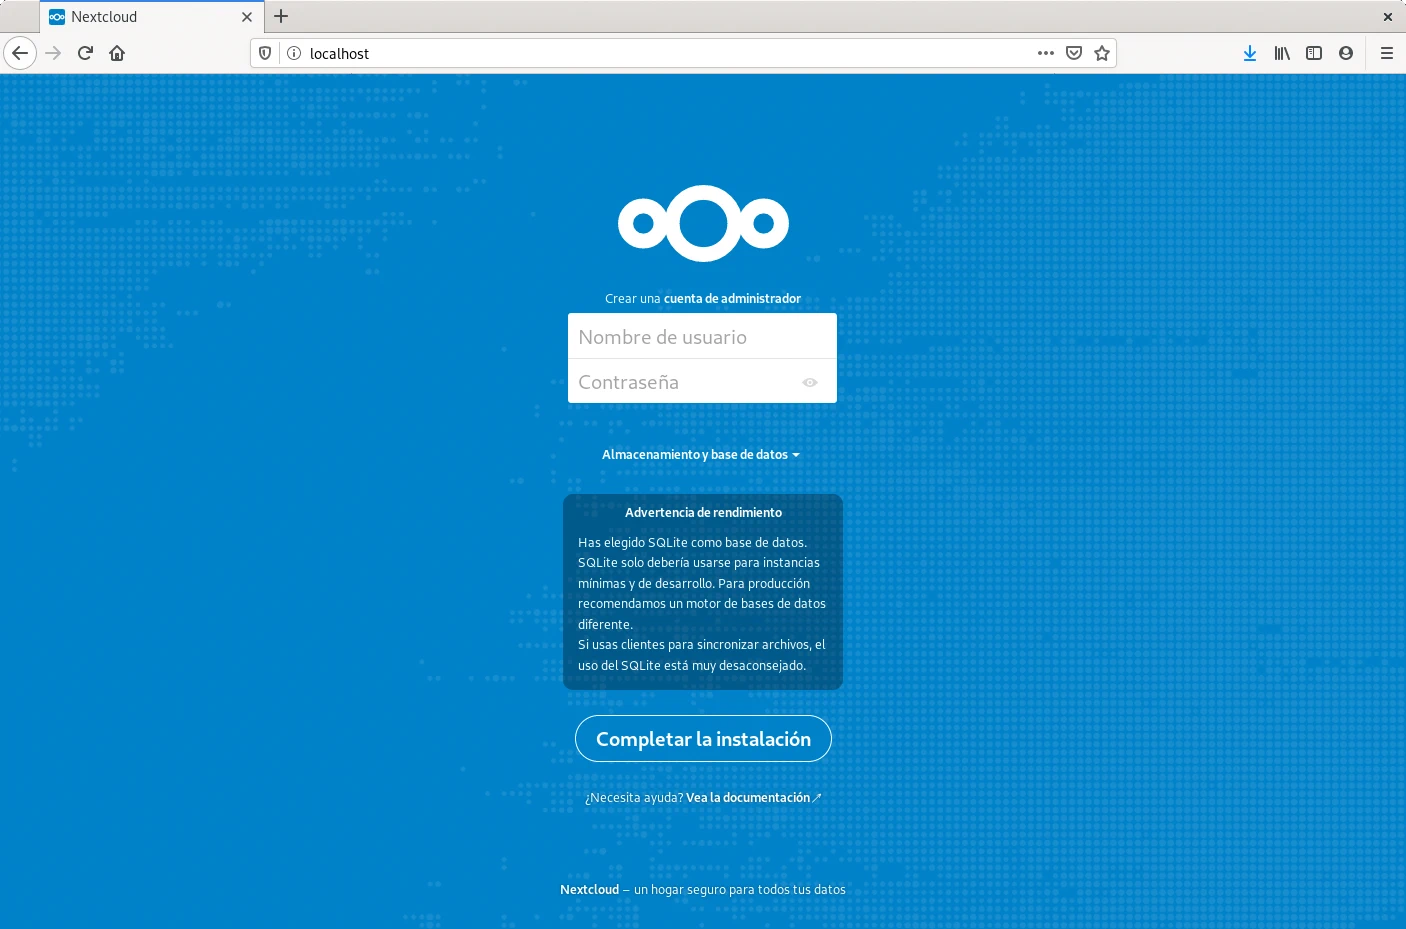1406x929 pixels.
Task: Open the Firefox hamburger menu
Action: (1386, 53)
